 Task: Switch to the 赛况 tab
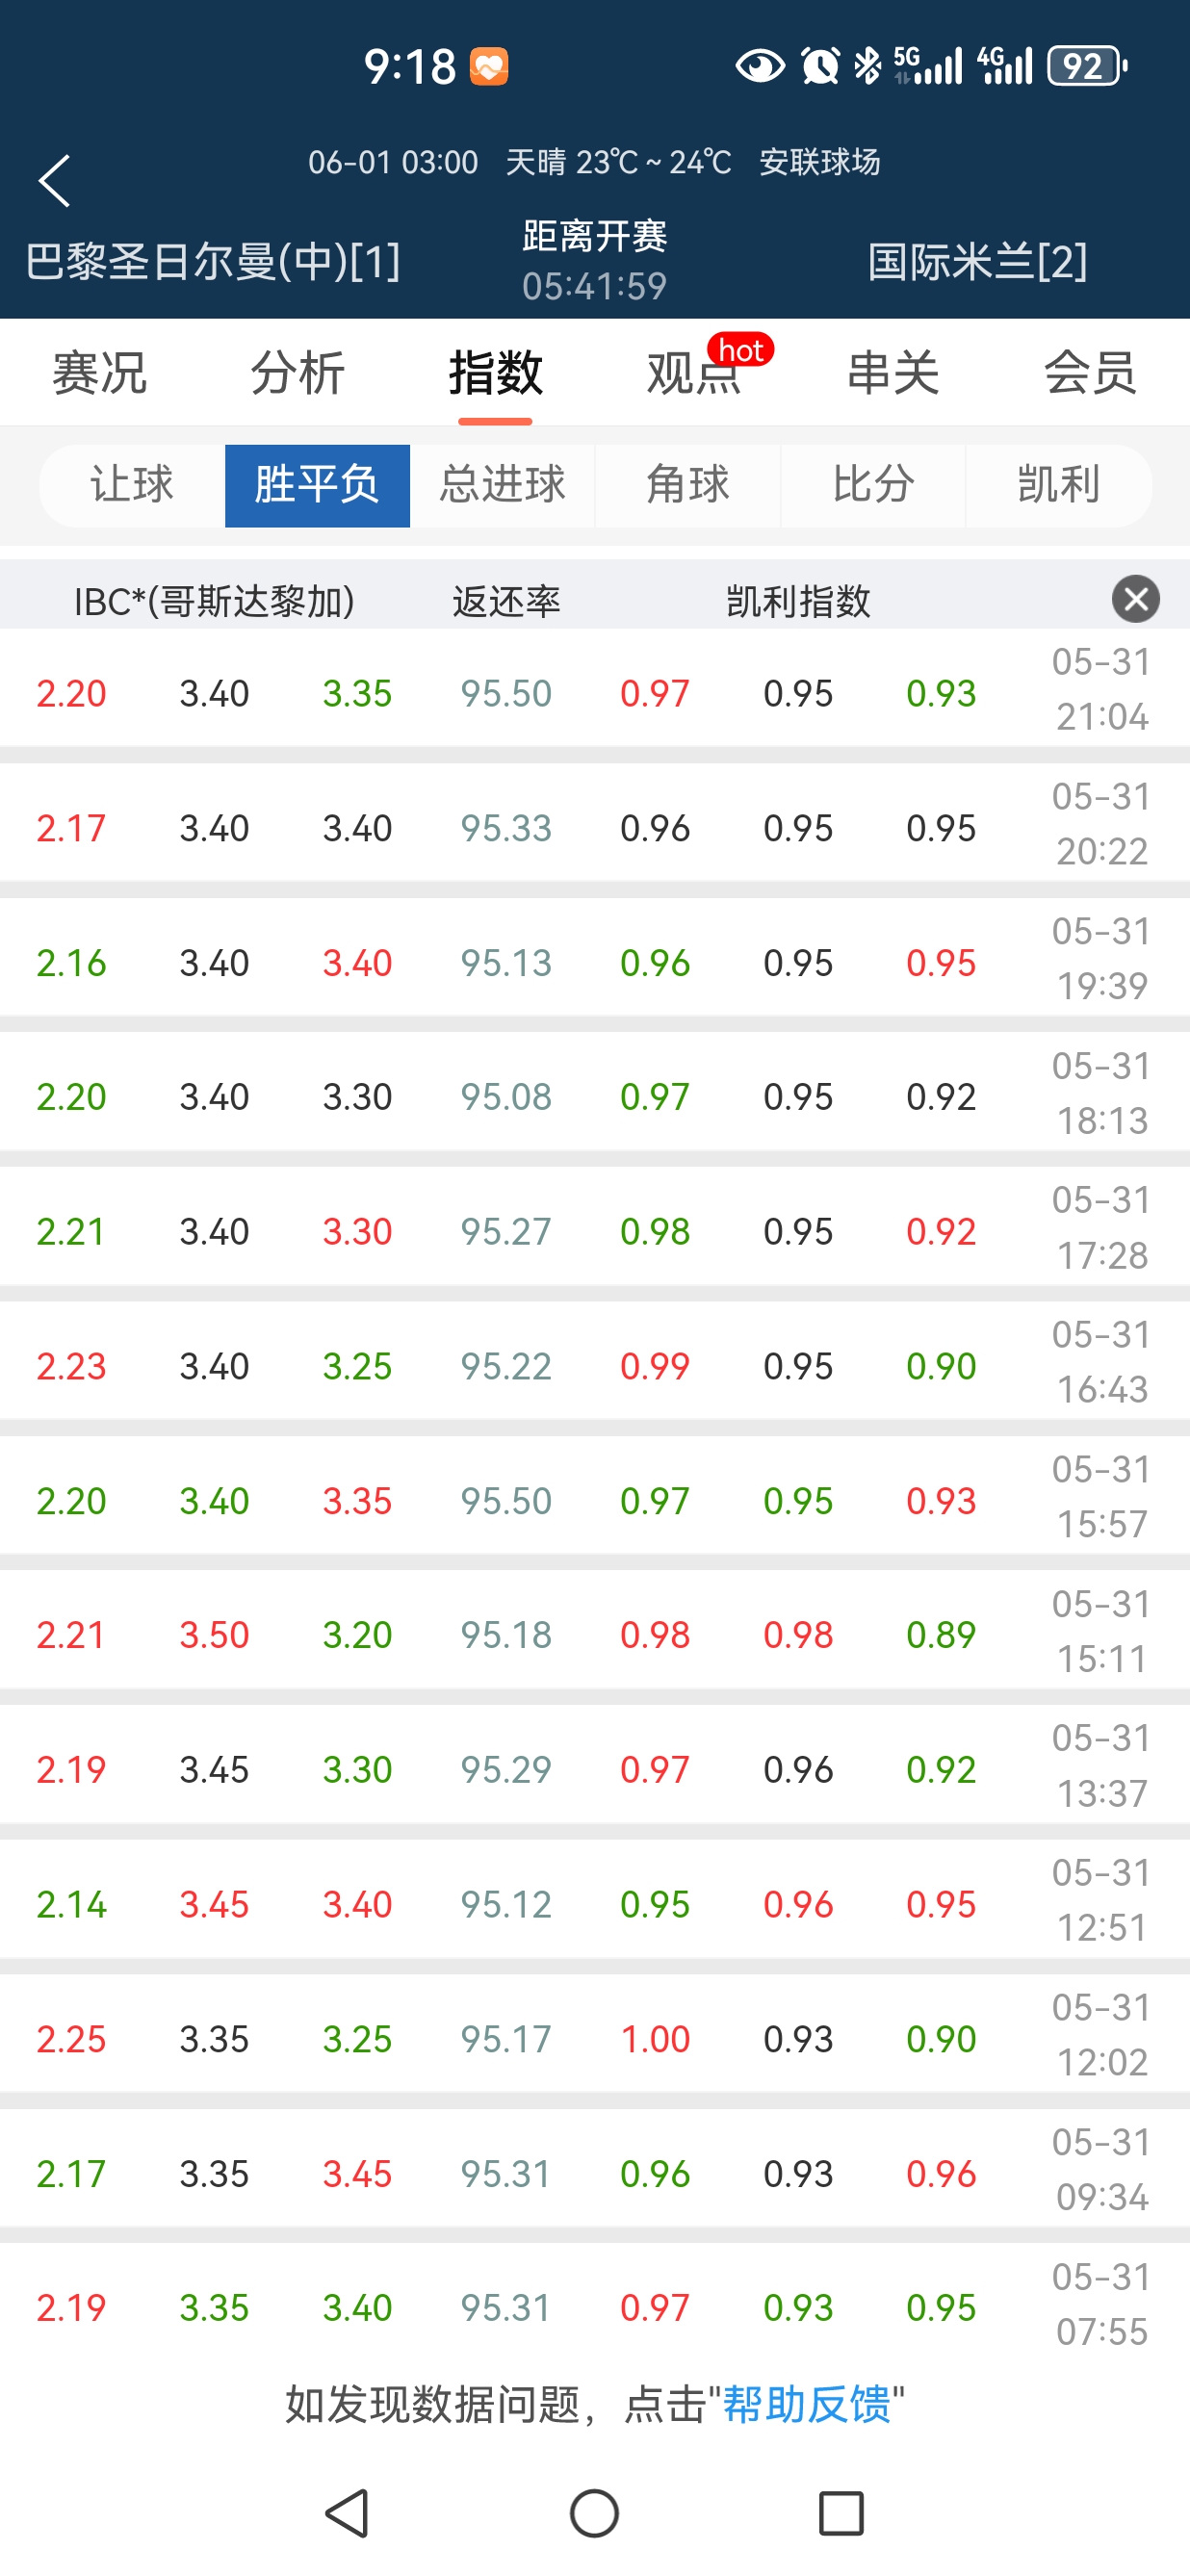[99, 373]
